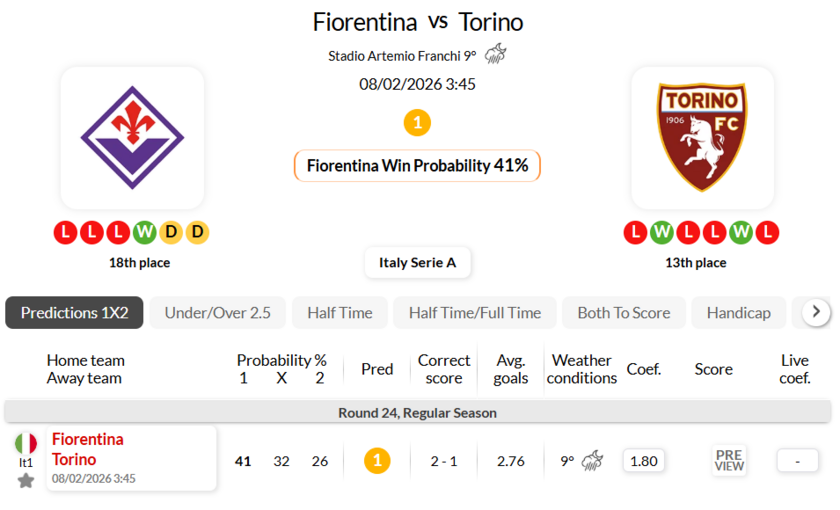Screen dimensions: 840x510
Task: Switch to the Under/Over 2.5 tab
Action: [217, 313]
